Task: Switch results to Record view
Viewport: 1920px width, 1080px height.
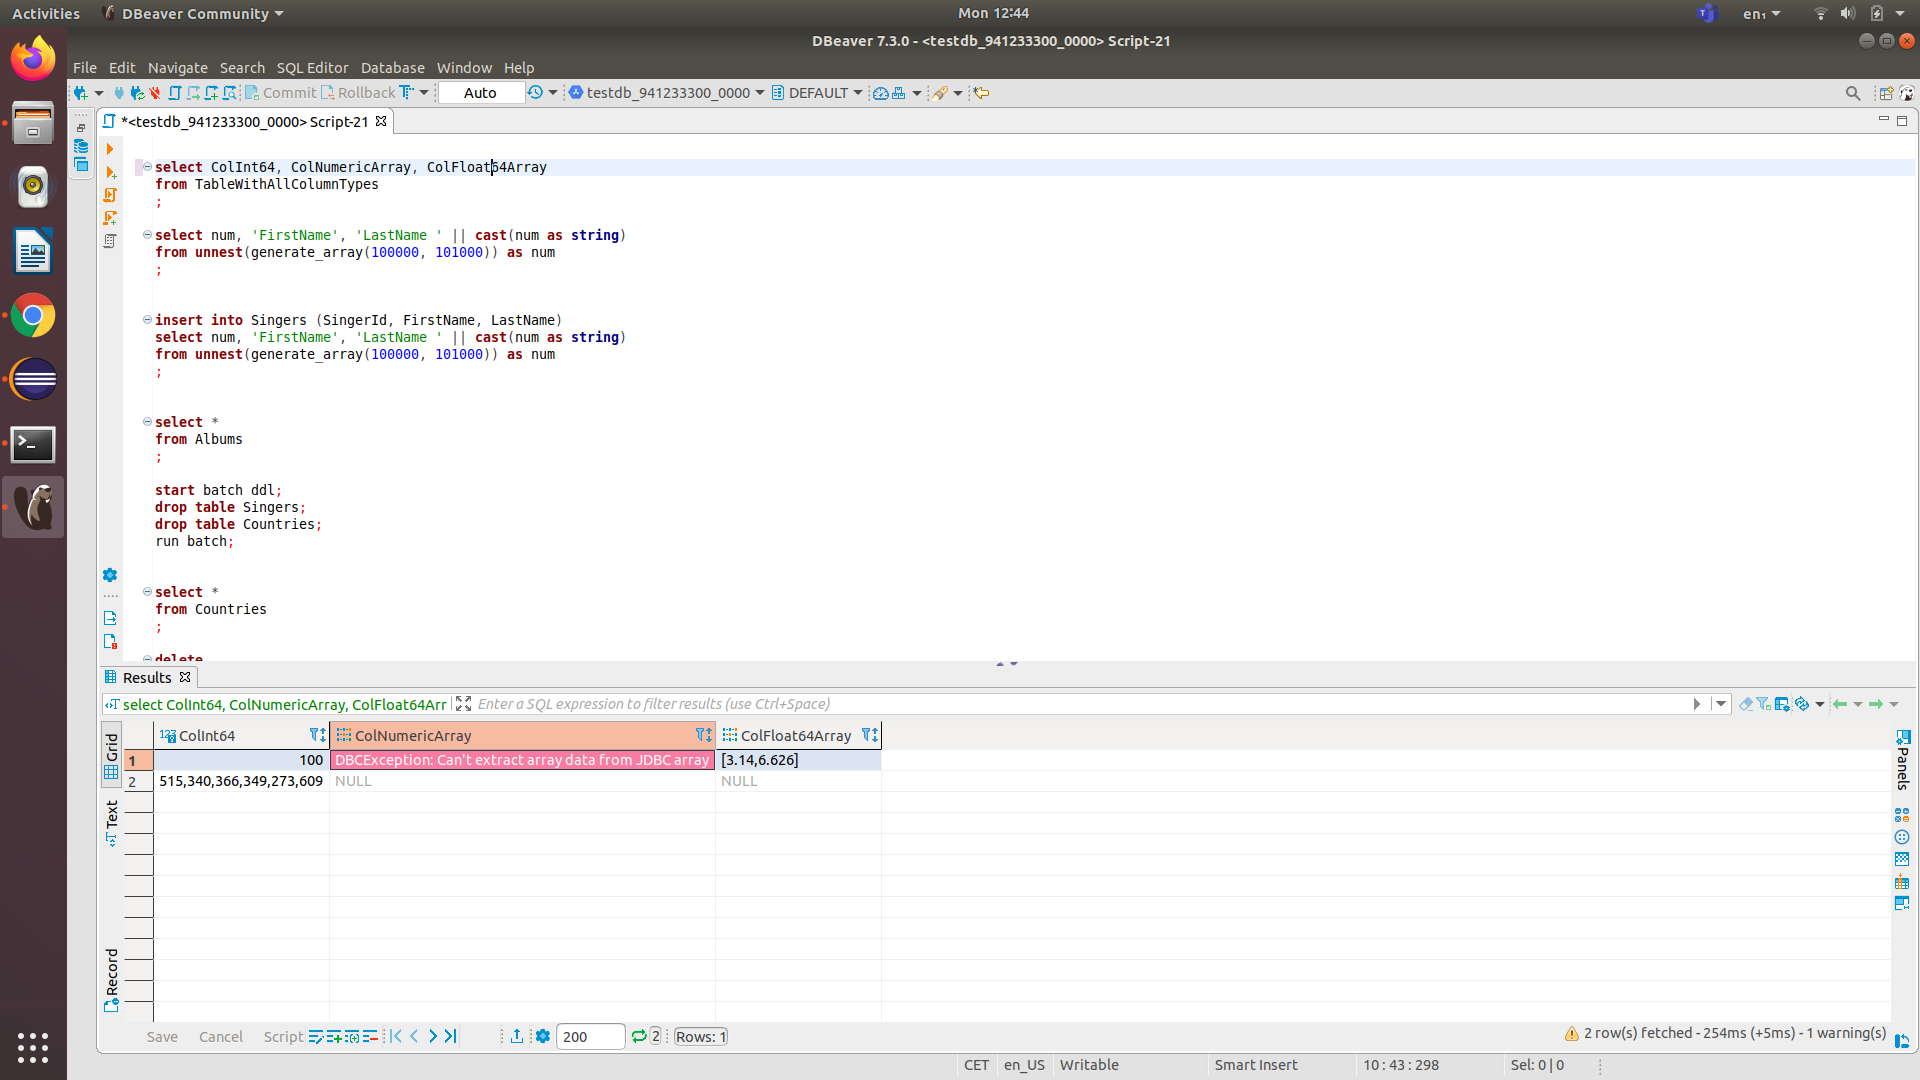Action: coord(112,970)
